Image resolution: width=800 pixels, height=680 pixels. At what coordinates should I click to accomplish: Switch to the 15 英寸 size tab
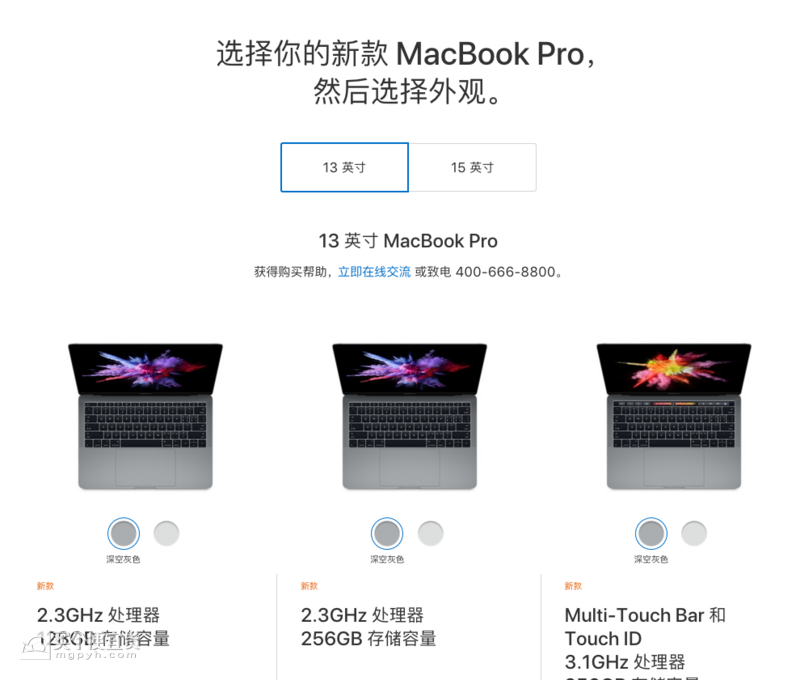tap(472, 167)
